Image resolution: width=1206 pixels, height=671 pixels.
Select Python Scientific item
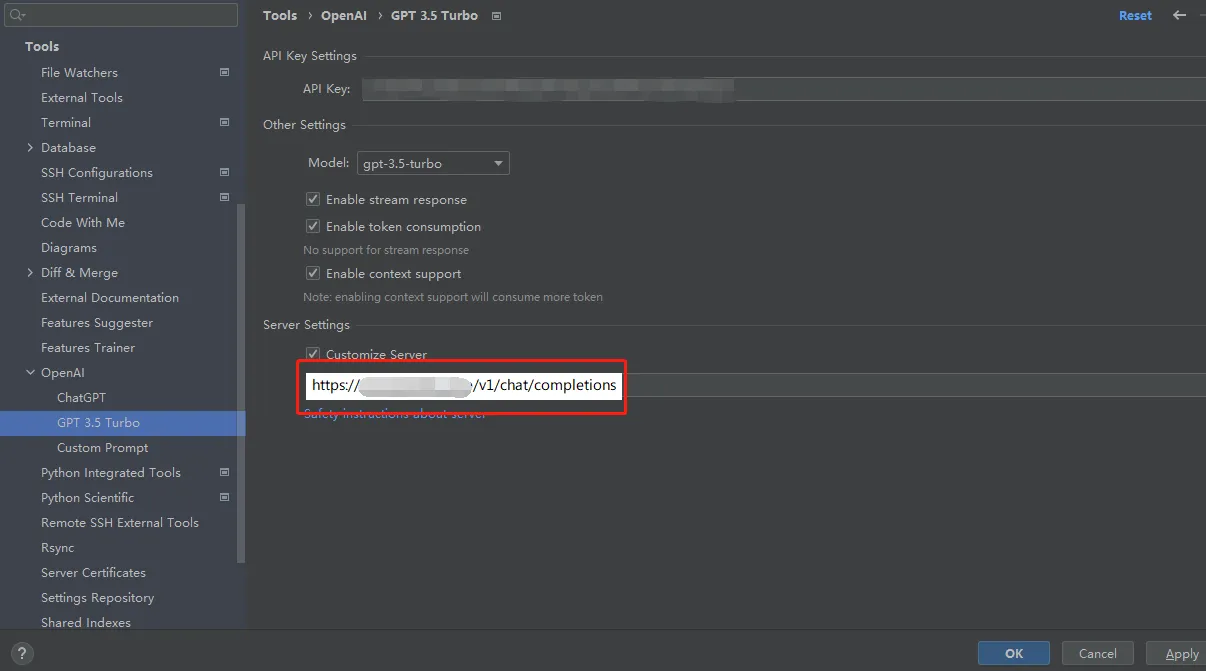coord(87,497)
